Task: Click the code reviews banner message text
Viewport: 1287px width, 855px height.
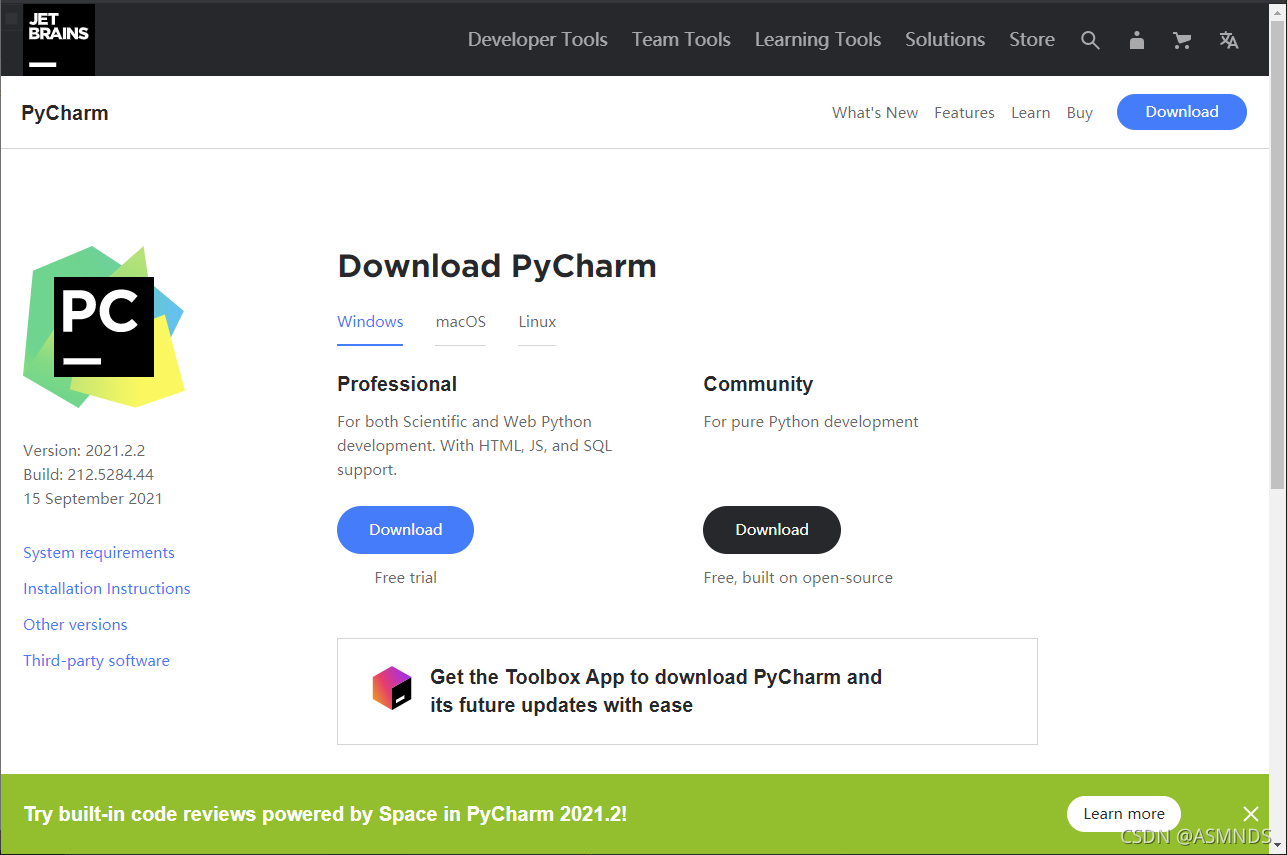Action: pos(326,814)
